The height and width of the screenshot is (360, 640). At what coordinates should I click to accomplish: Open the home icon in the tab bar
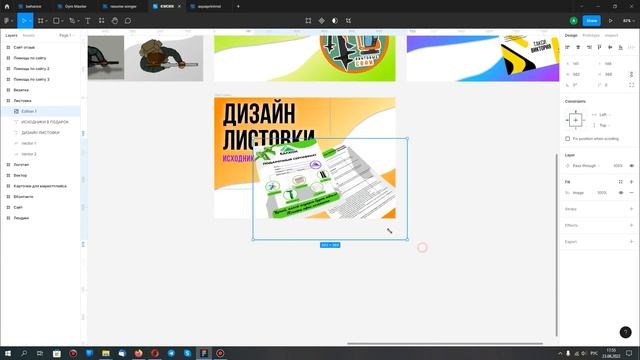coord(7,7)
